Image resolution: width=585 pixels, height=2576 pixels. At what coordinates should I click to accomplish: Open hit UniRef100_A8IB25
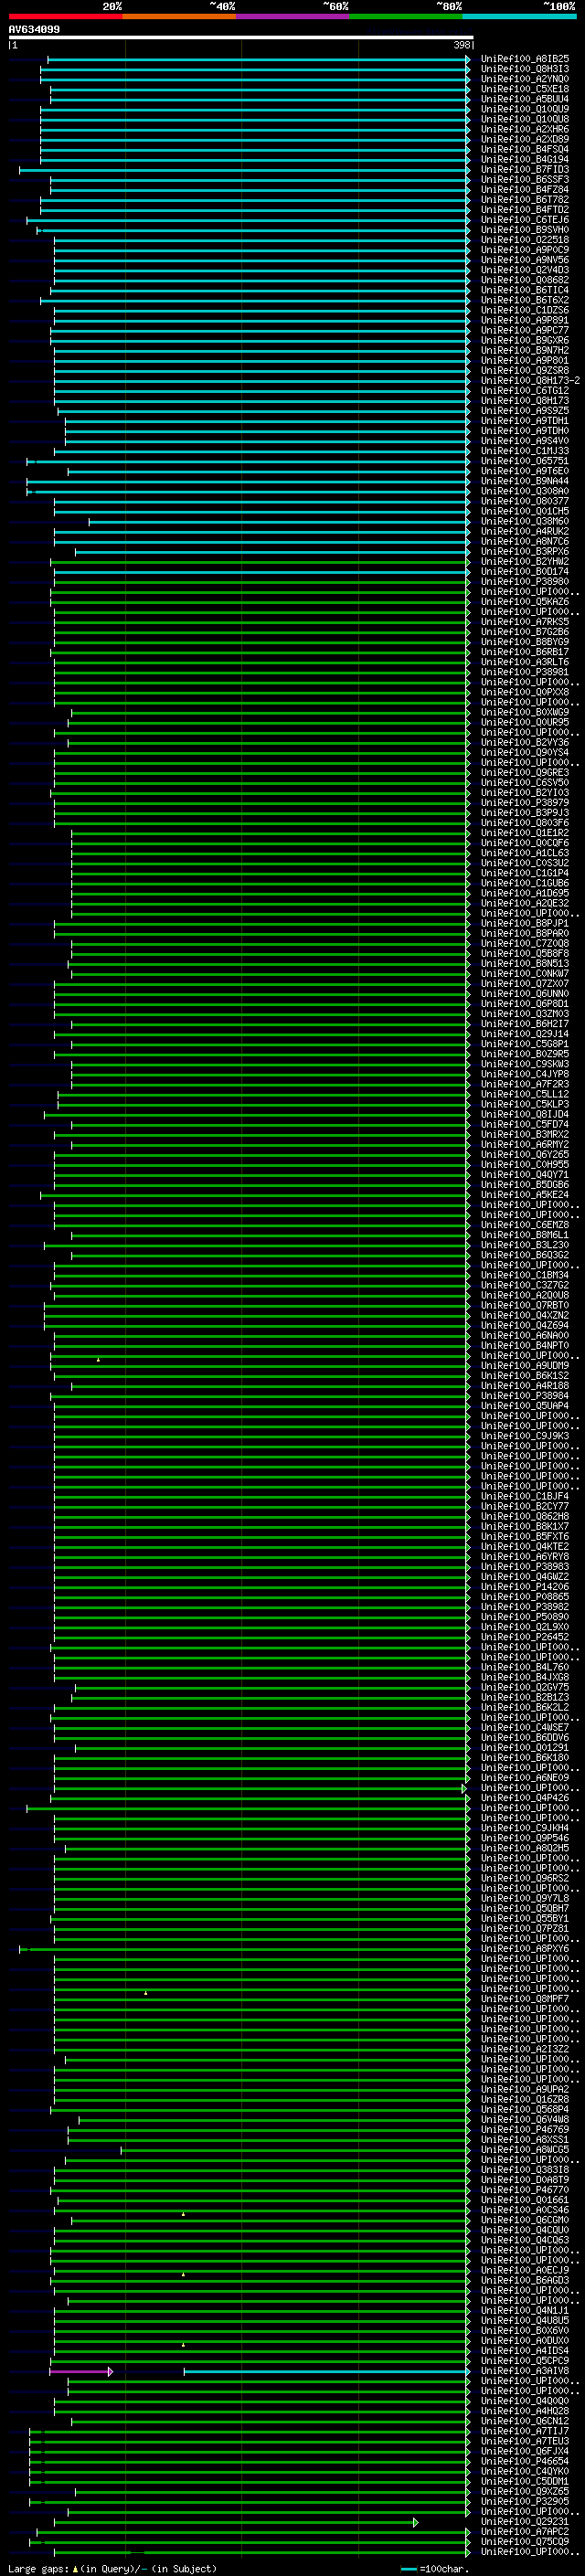(x=524, y=59)
